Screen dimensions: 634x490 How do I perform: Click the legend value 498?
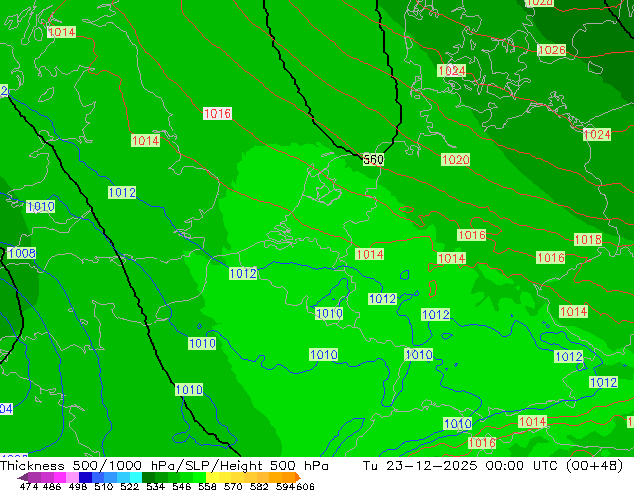pos(78,486)
